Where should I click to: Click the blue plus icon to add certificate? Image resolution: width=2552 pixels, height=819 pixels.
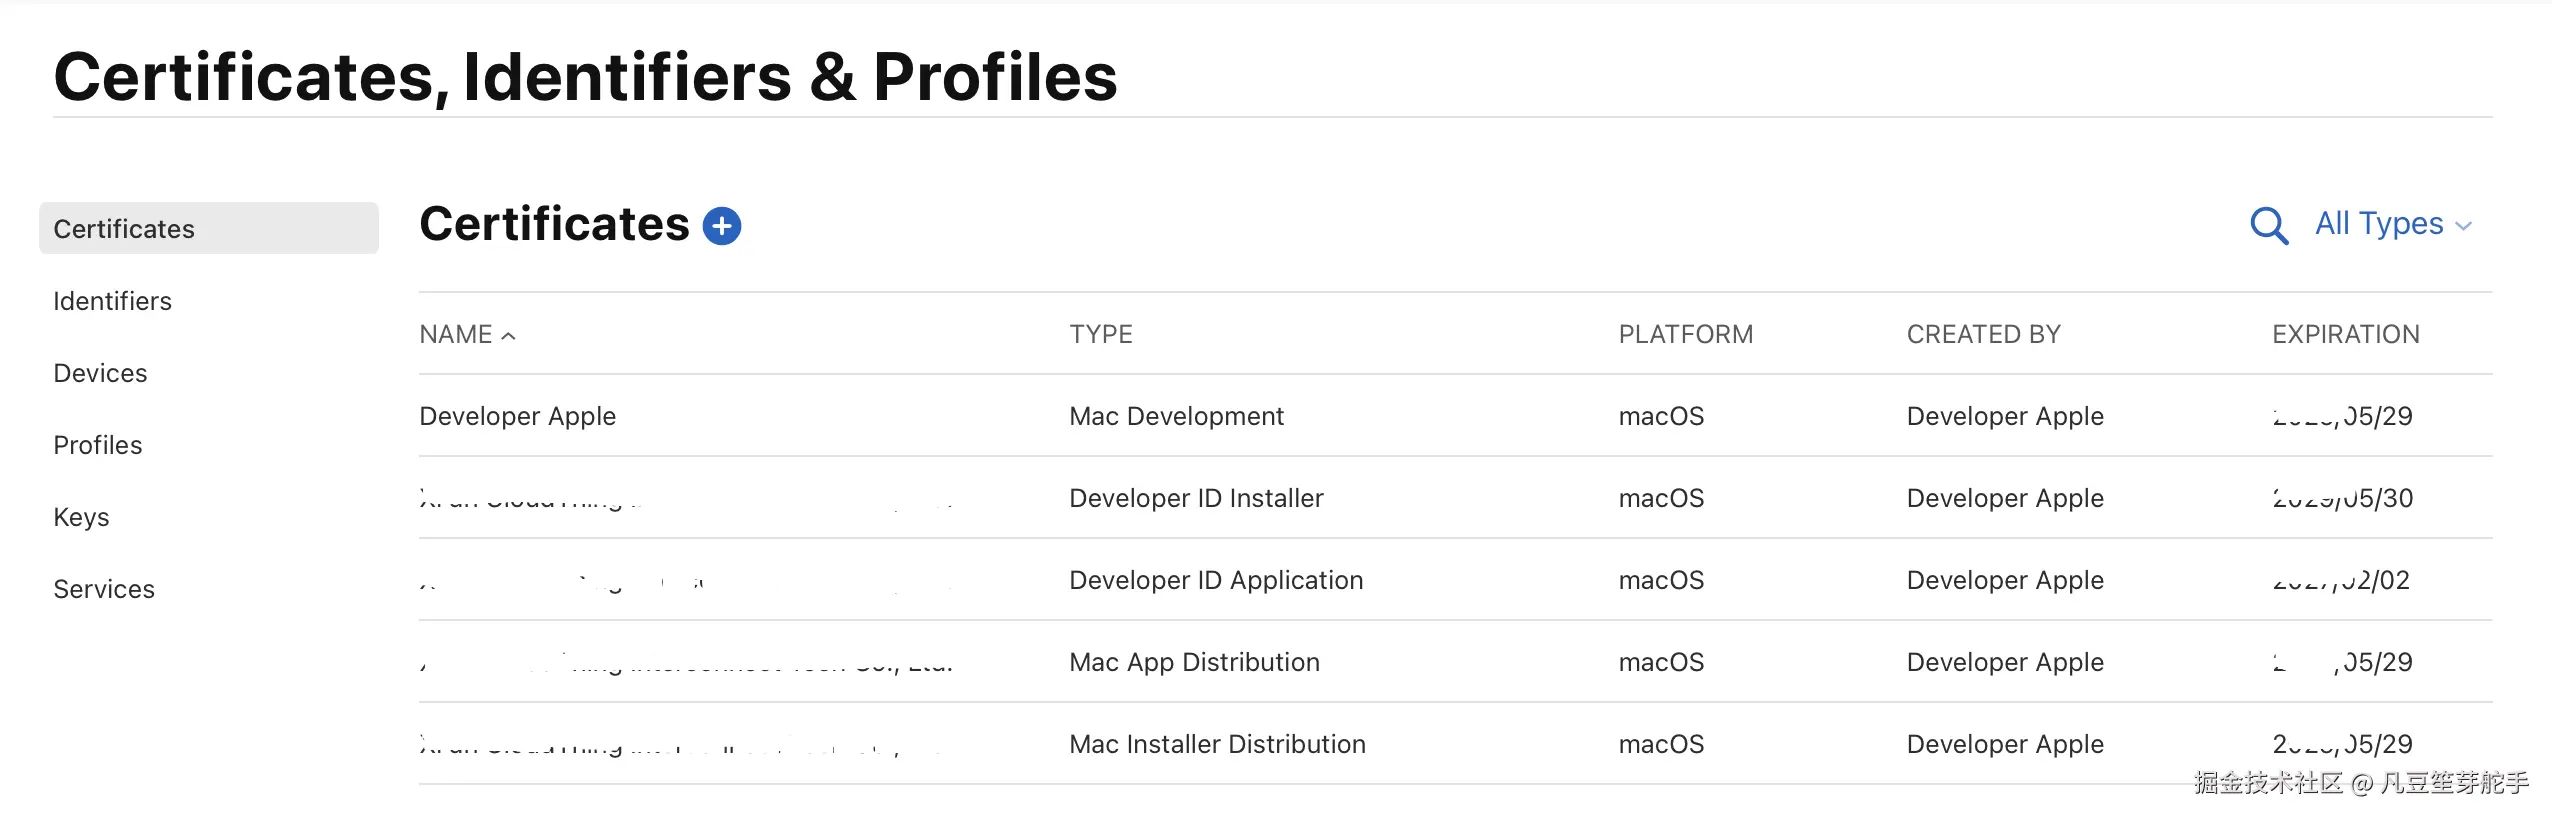(x=721, y=226)
